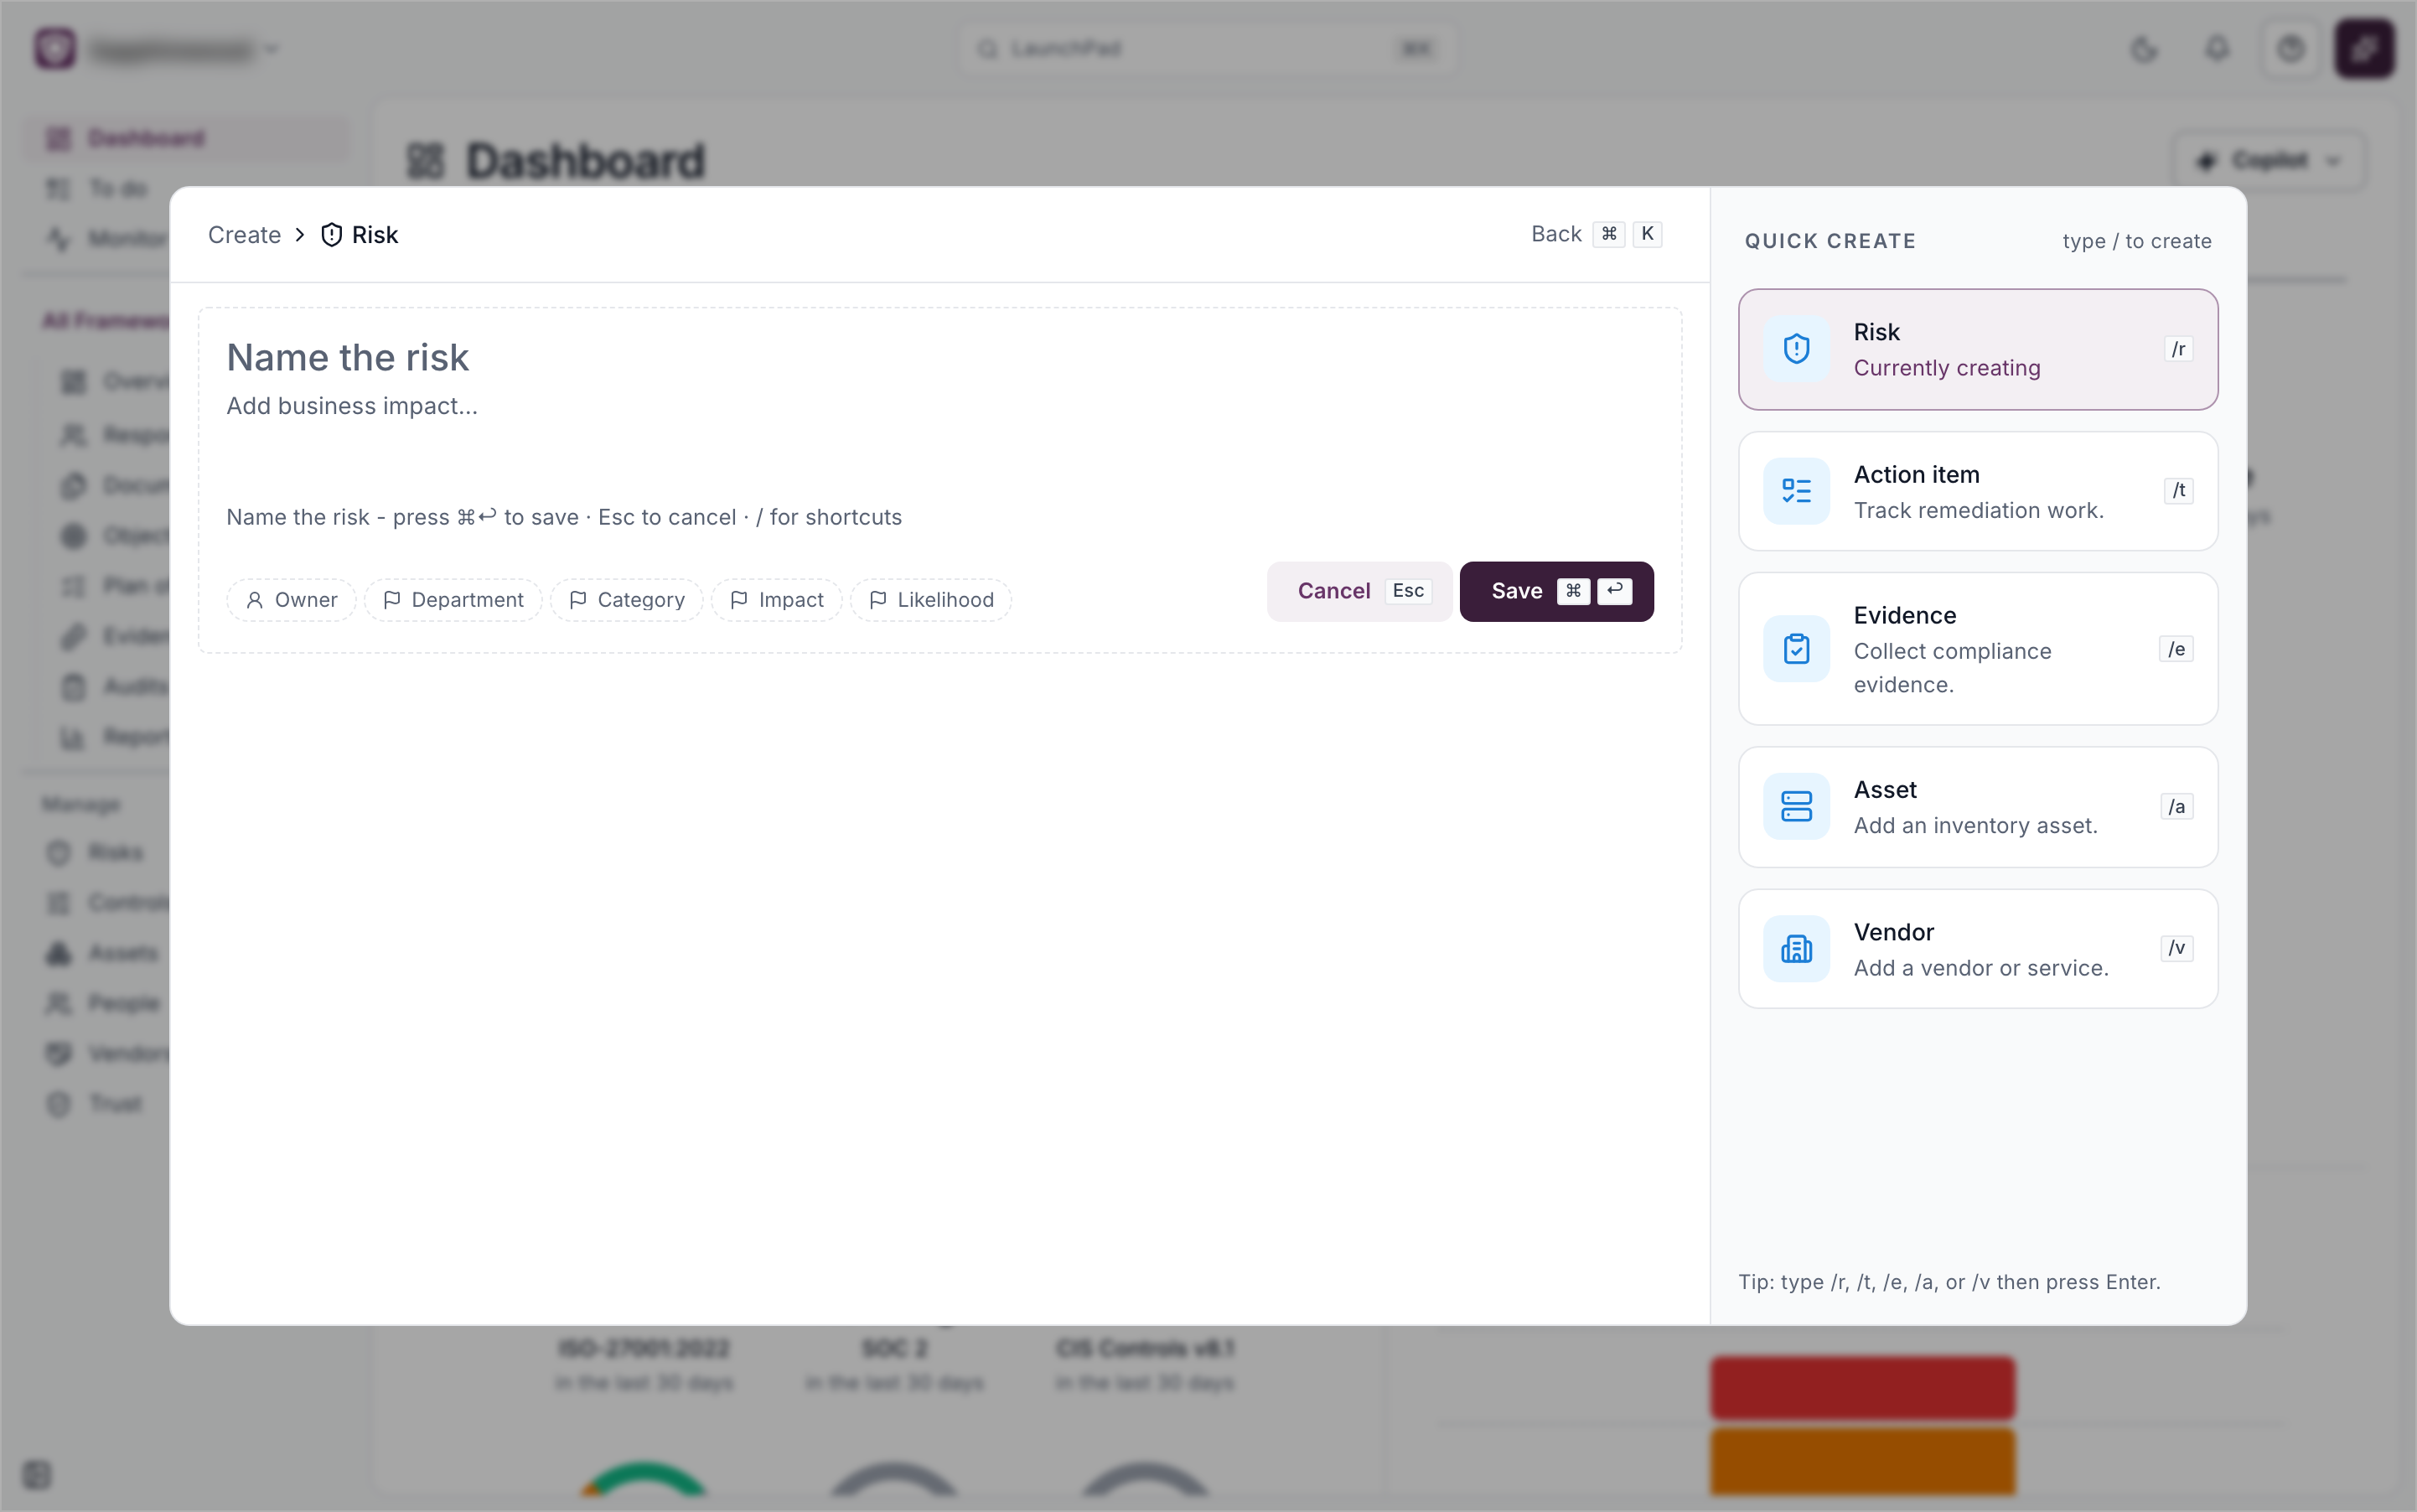Image resolution: width=2417 pixels, height=1512 pixels.
Task: Click the person icon on Owner chip
Action: tap(255, 600)
